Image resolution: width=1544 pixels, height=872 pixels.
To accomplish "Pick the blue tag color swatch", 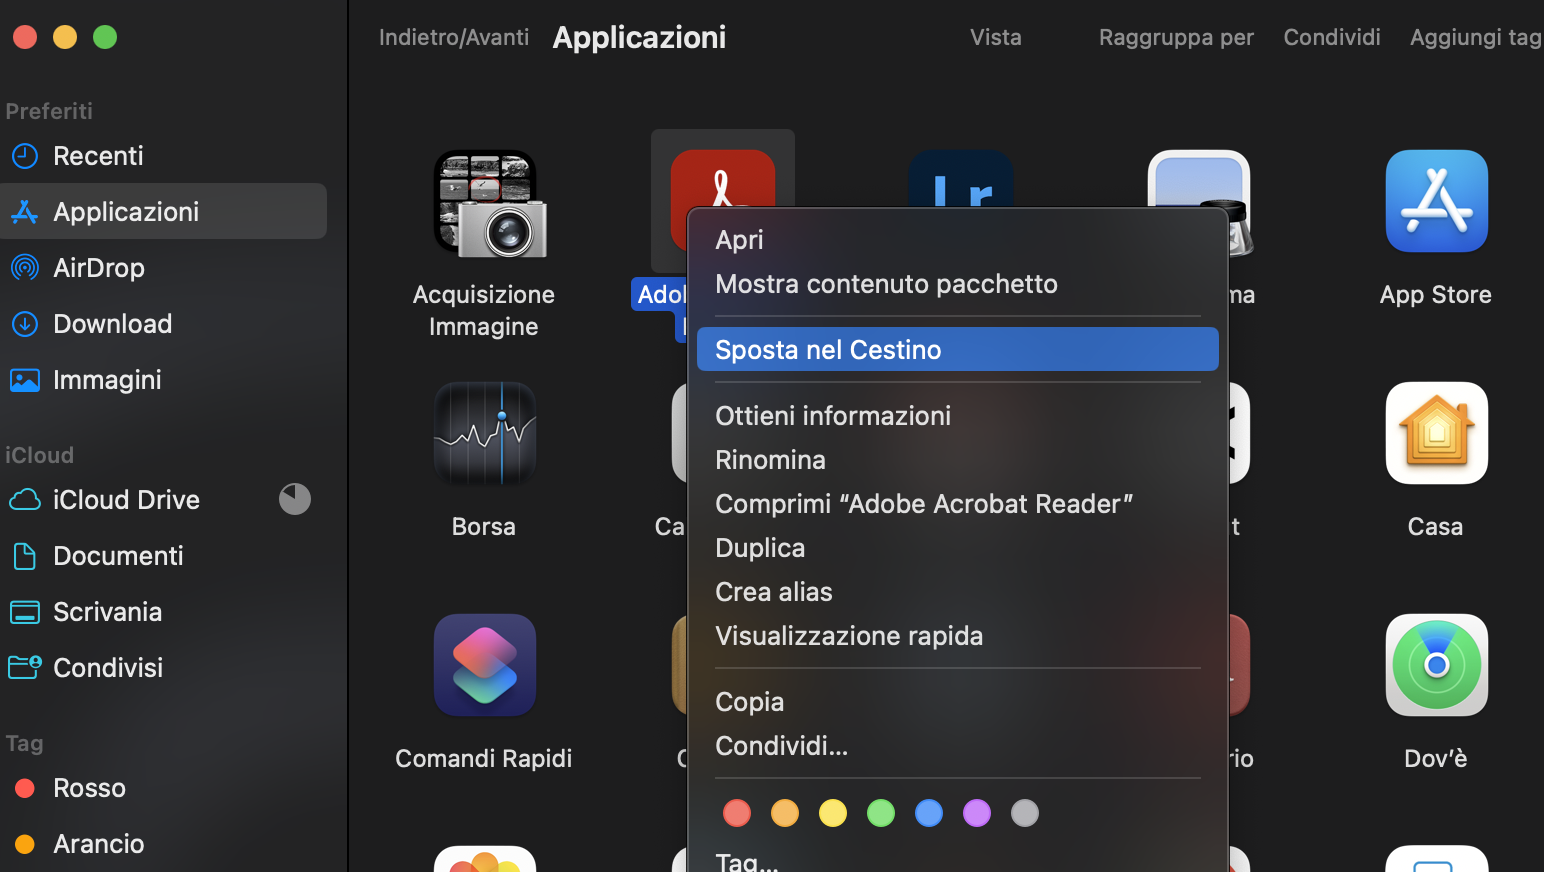I will [x=929, y=813].
